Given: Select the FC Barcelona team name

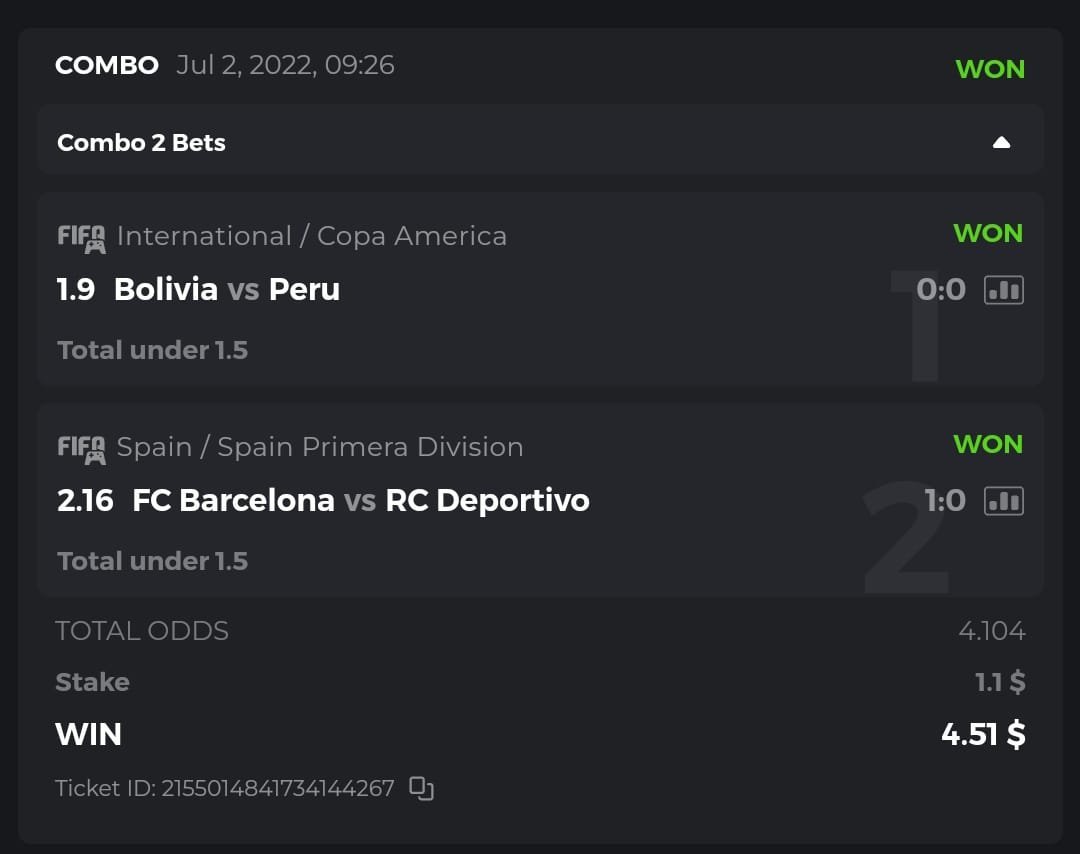Looking at the screenshot, I should click(233, 500).
